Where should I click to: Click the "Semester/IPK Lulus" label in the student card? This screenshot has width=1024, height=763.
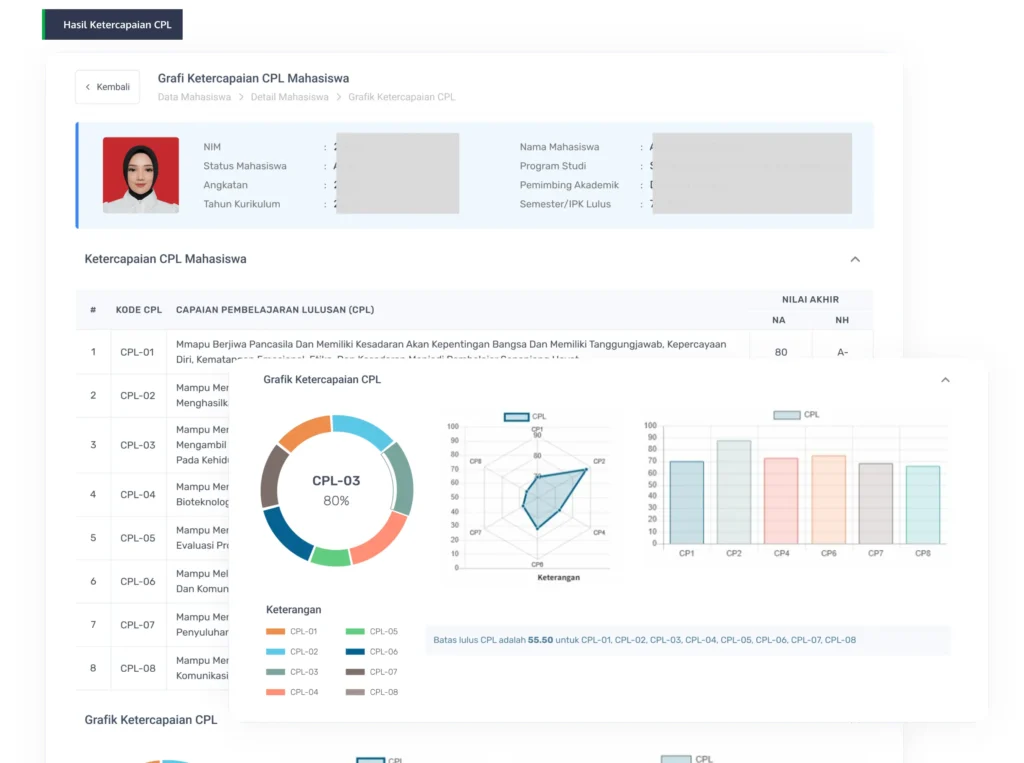point(565,204)
